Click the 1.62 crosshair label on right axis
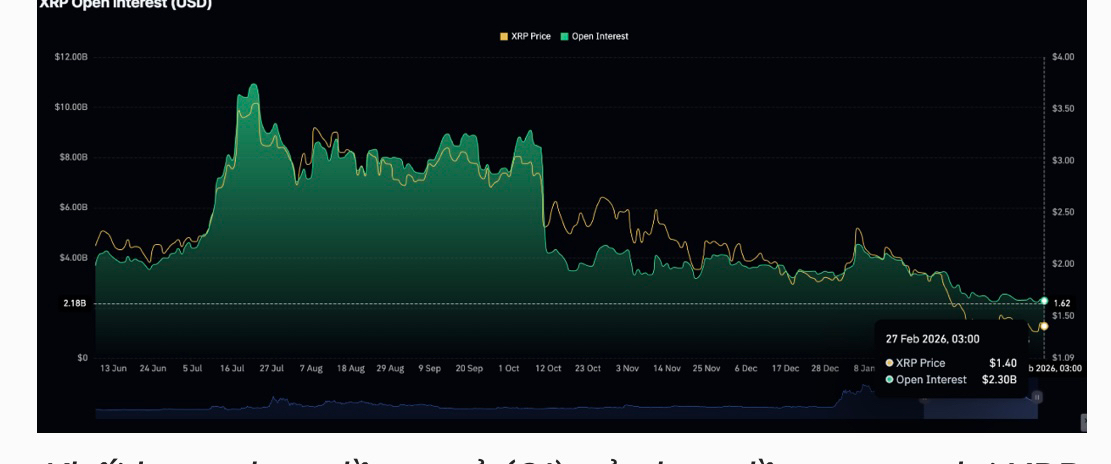The height and width of the screenshot is (464, 1111). [1061, 302]
